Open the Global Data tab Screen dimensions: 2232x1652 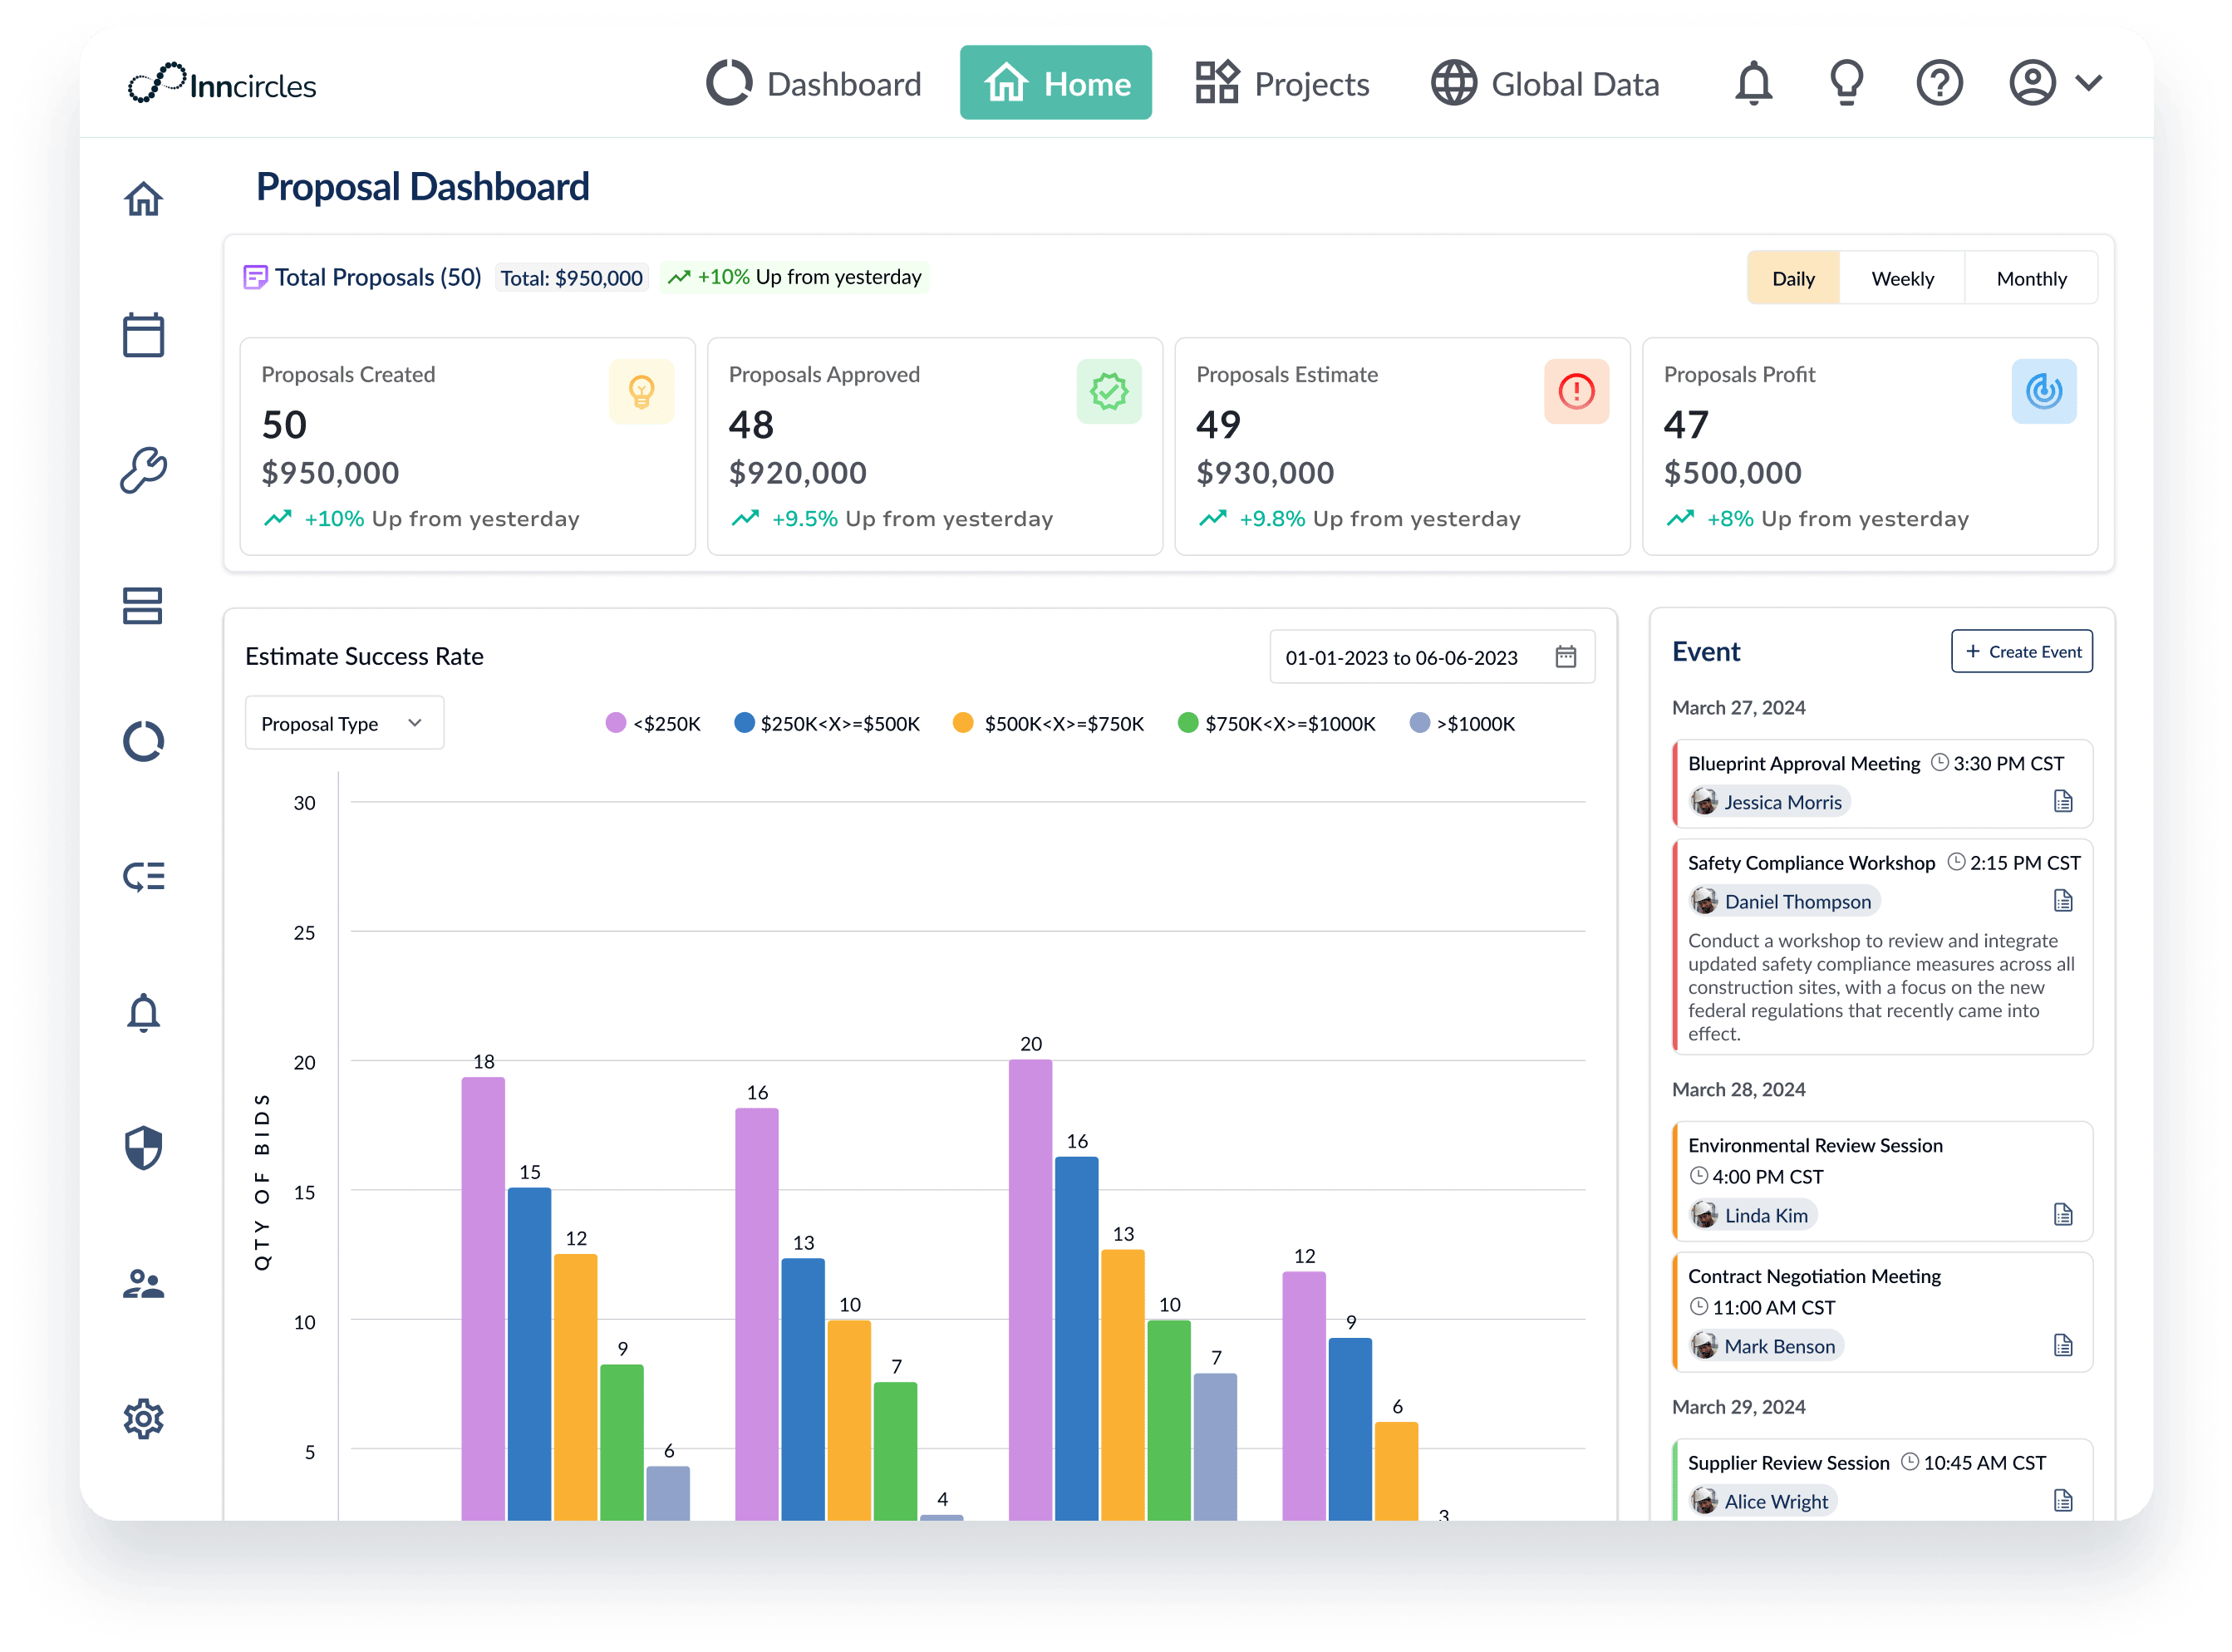1545,84
